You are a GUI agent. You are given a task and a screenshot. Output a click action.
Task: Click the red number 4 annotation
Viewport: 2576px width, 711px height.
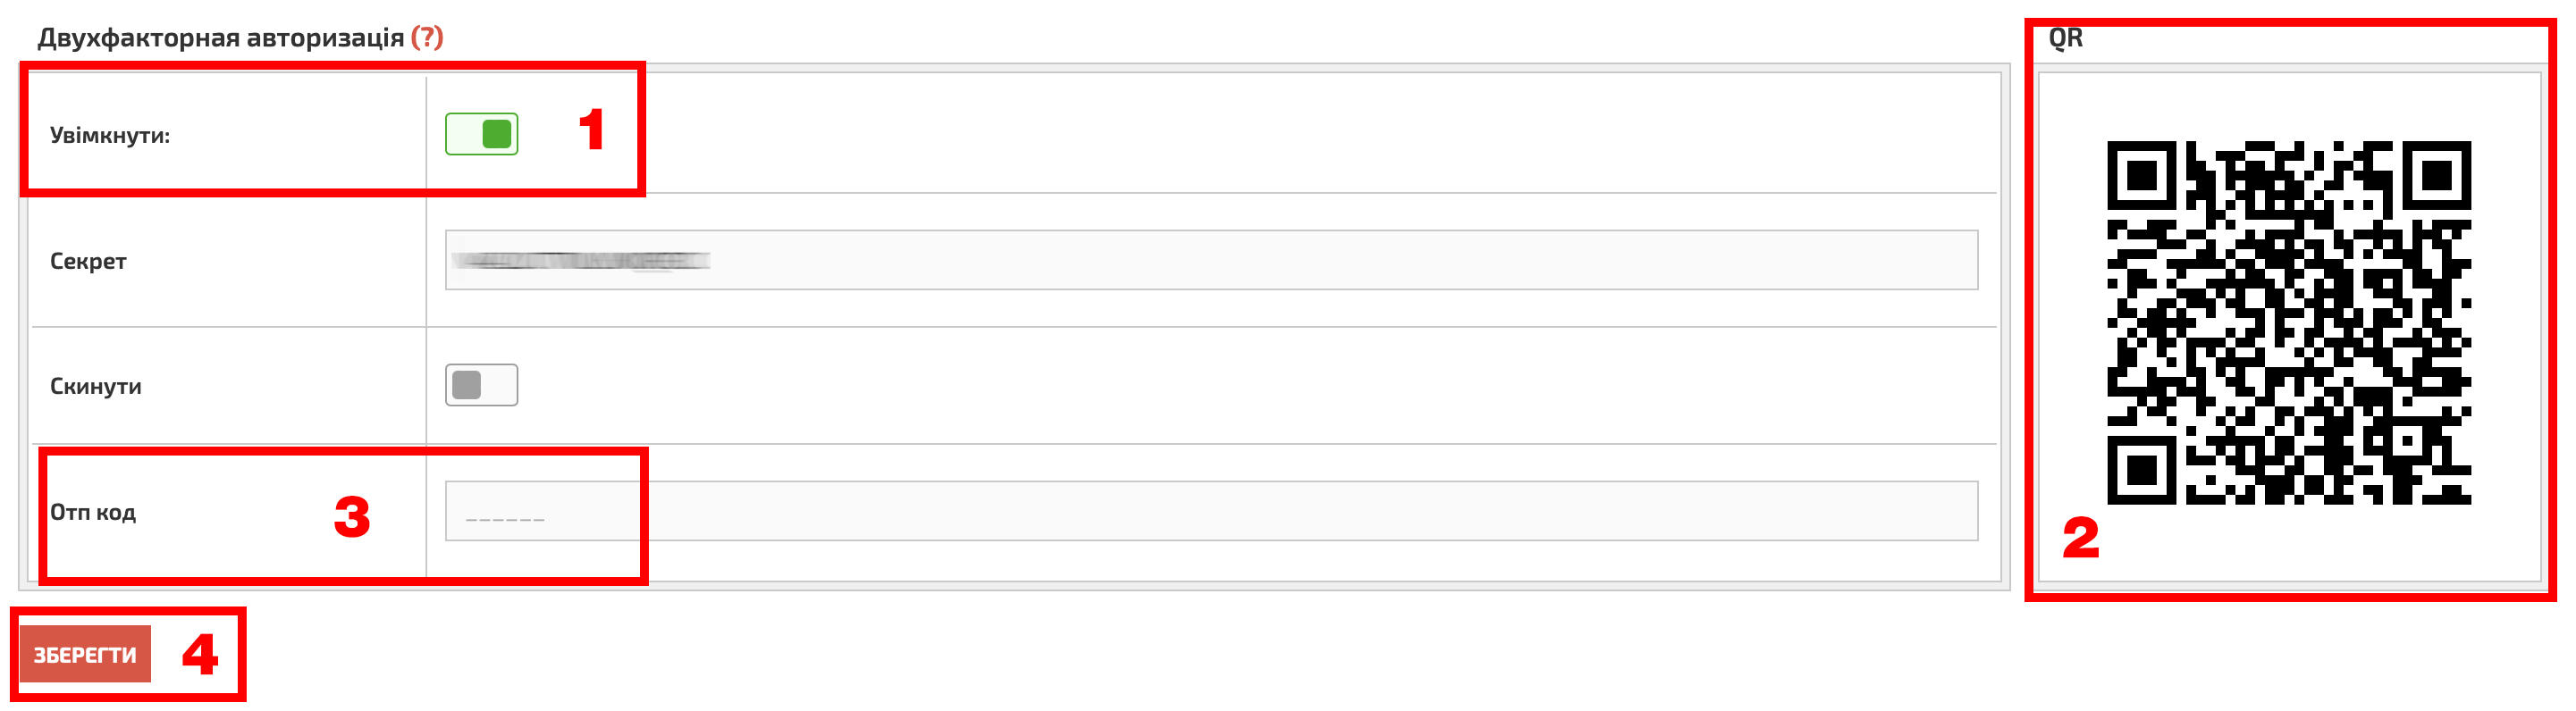(x=200, y=655)
